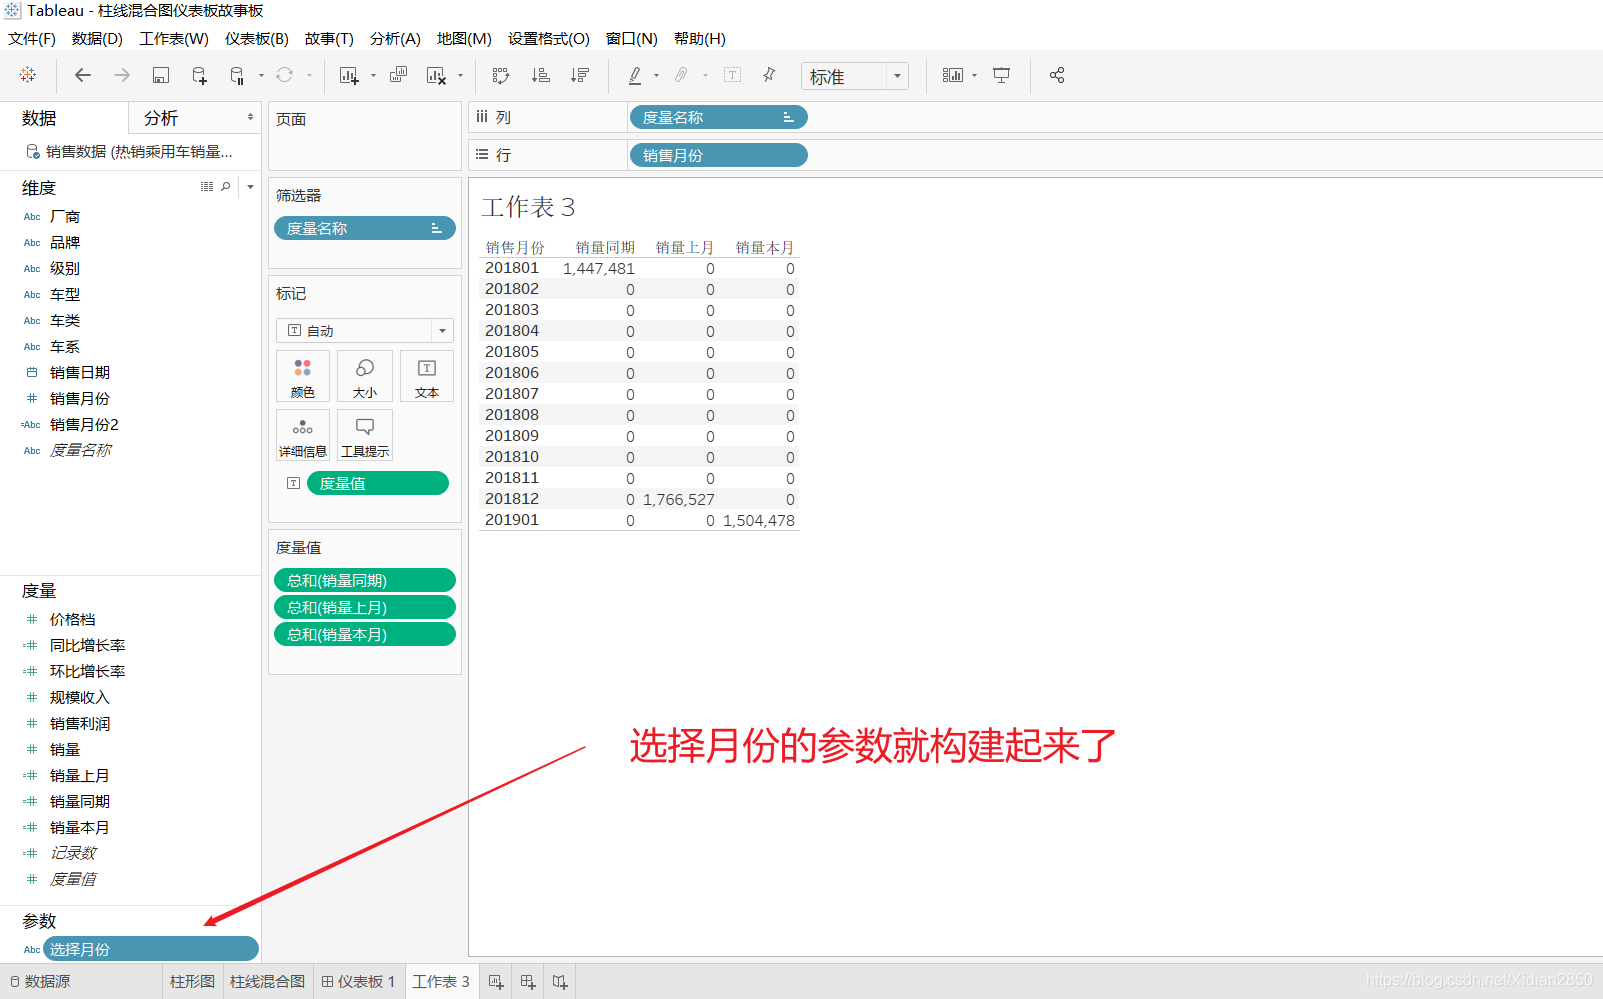Add new dashboard tab icon at bottom

[x=528, y=982]
